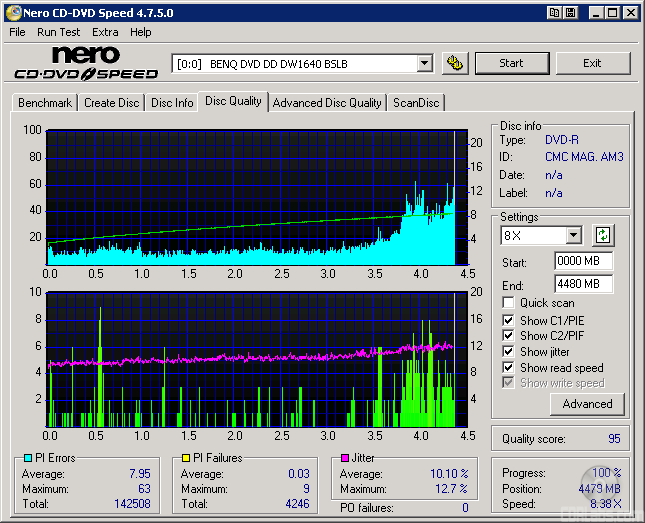Click the yellow PI Failures legend square
The height and width of the screenshot is (523, 645).
186,459
